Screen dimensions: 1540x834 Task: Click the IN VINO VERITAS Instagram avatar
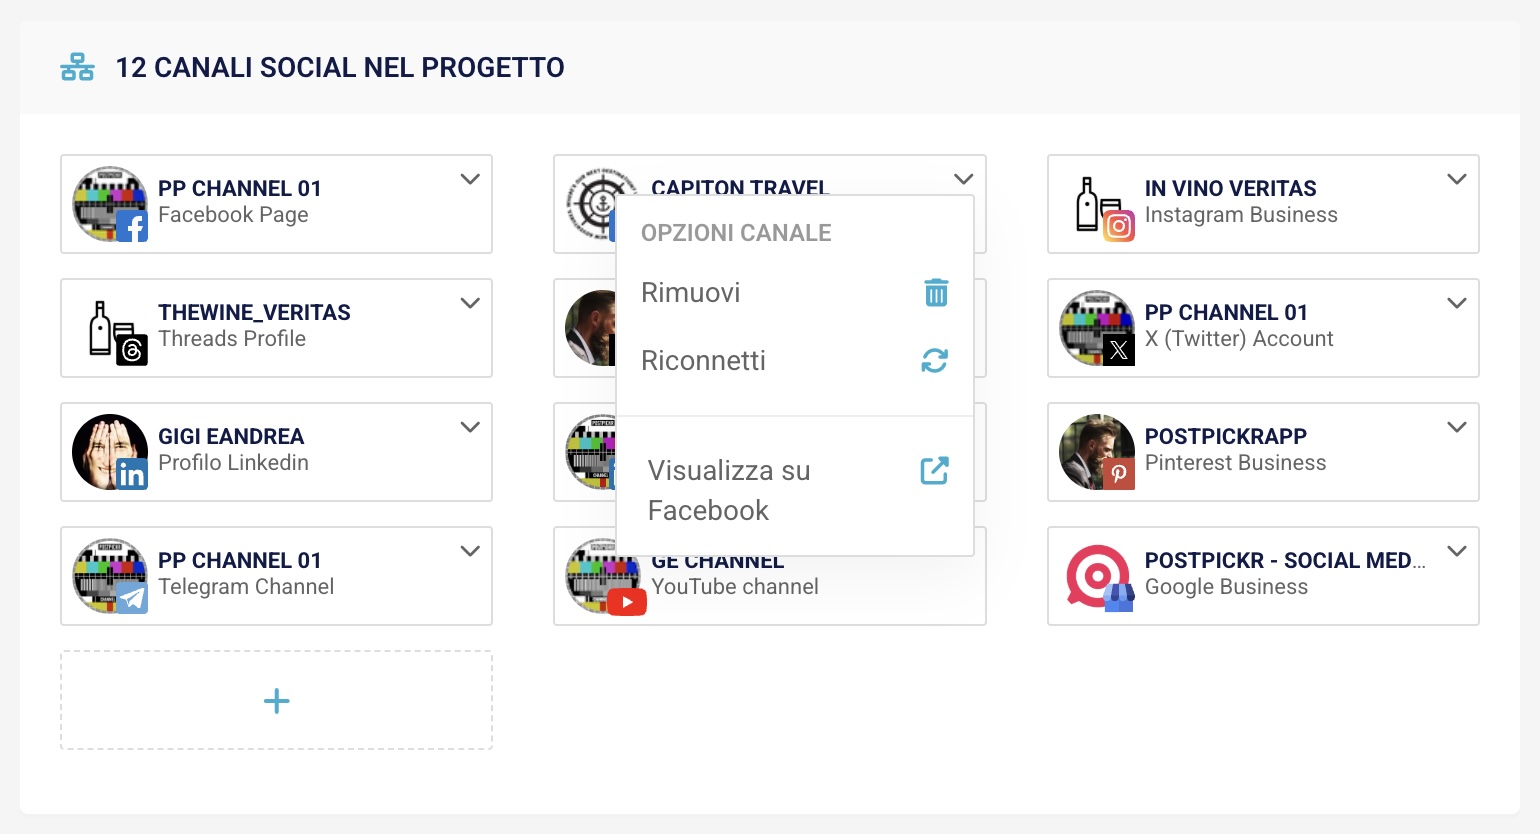[x=1098, y=205]
